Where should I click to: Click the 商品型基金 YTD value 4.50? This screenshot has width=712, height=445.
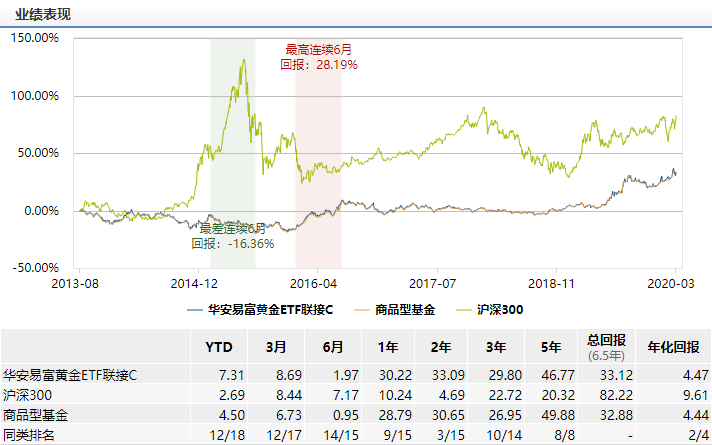(232, 415)
